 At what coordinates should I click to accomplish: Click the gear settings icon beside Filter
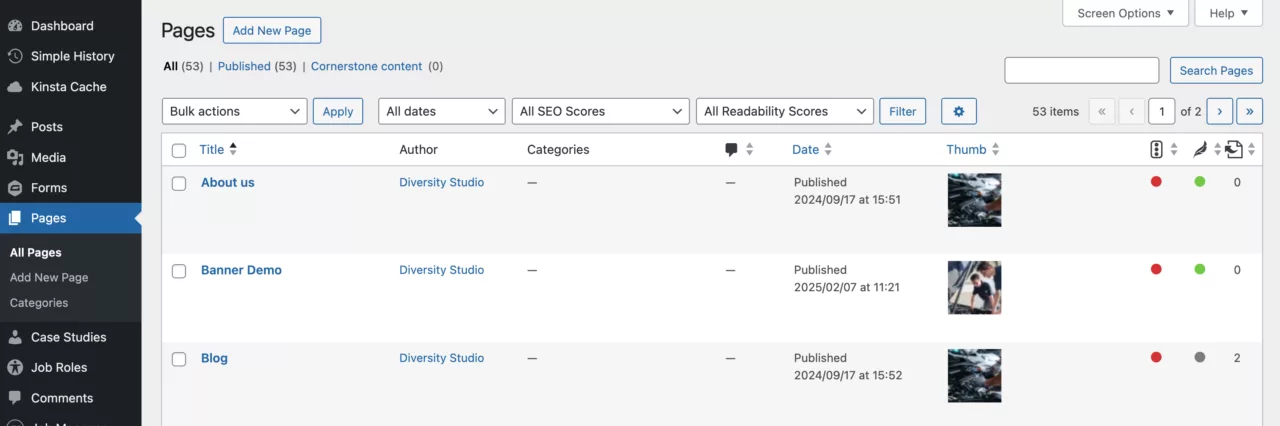(x=958, y=111)
